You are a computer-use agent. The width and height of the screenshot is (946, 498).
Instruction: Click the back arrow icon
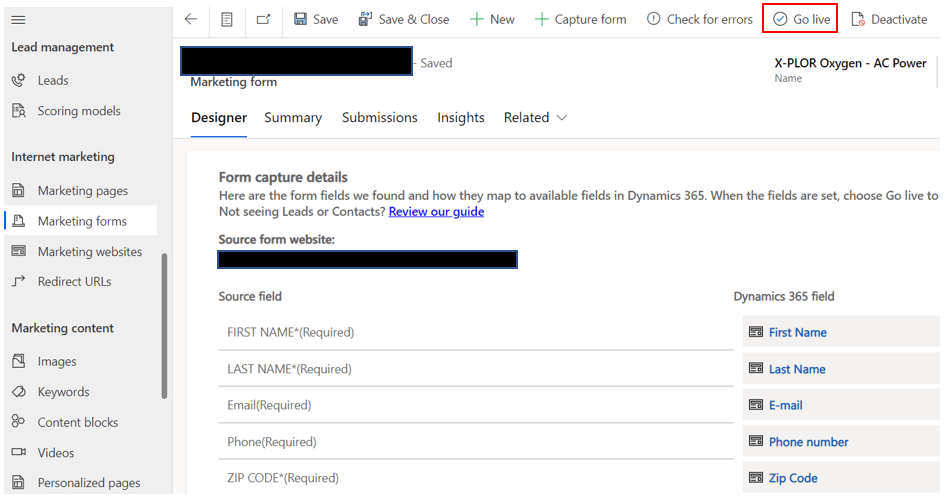coord(191,19)
